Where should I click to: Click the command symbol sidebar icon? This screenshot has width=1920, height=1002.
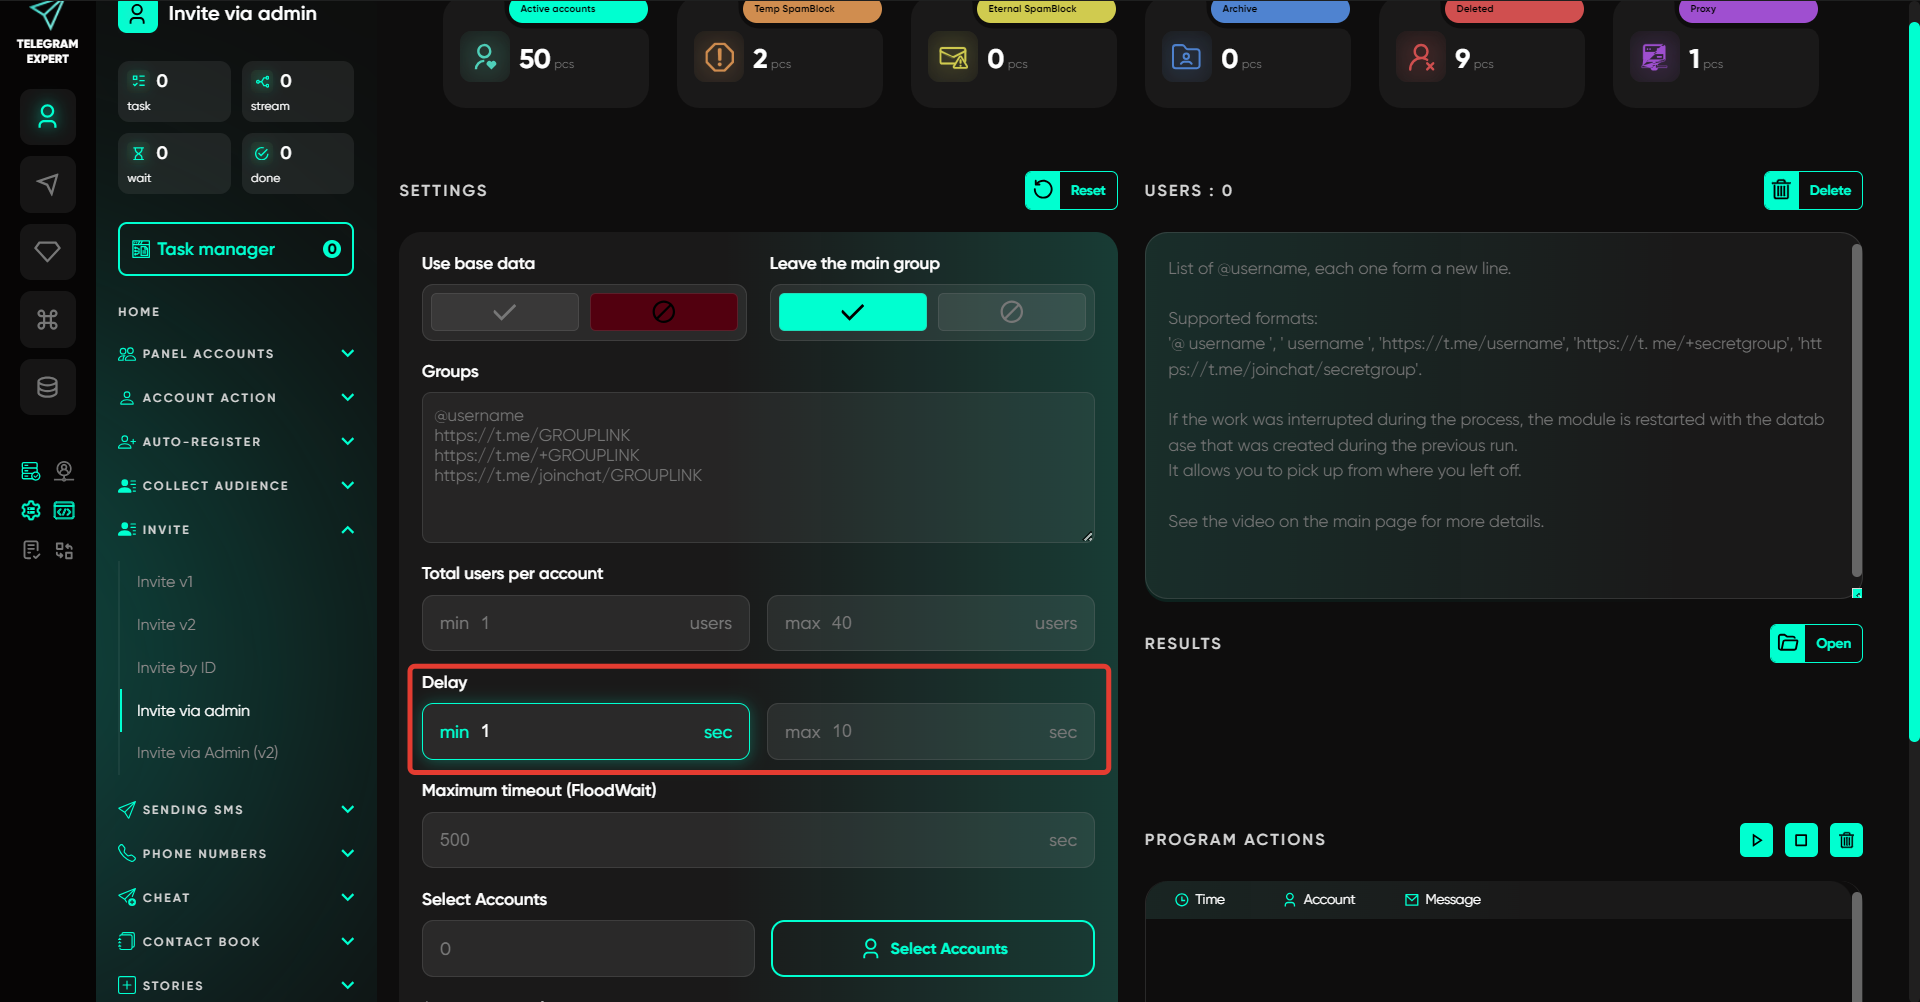(47, 319)
